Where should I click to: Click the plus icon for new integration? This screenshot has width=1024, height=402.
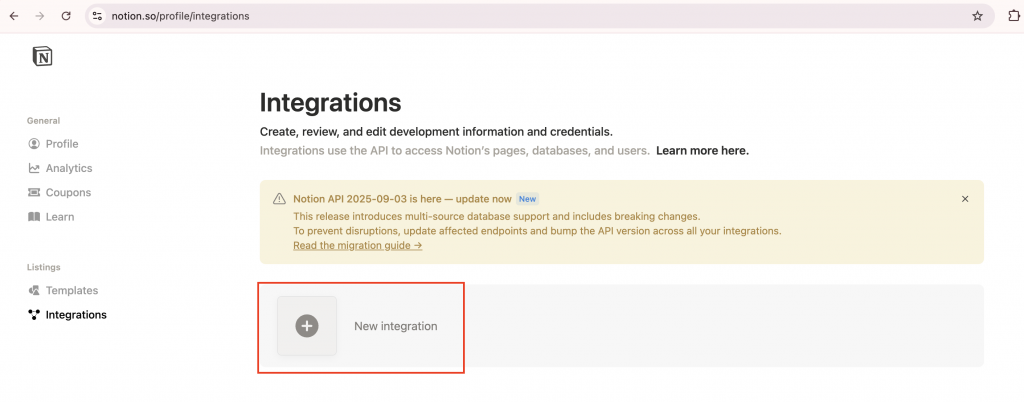click(307, 326)
